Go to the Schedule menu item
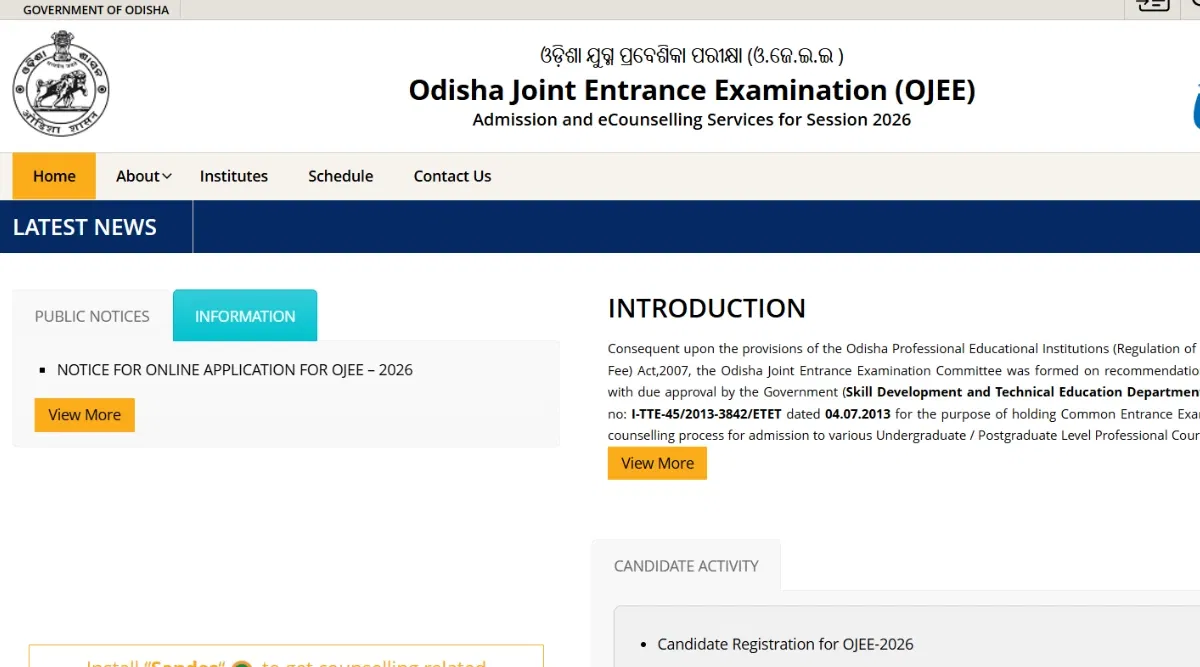 click(x=340, y=176)
